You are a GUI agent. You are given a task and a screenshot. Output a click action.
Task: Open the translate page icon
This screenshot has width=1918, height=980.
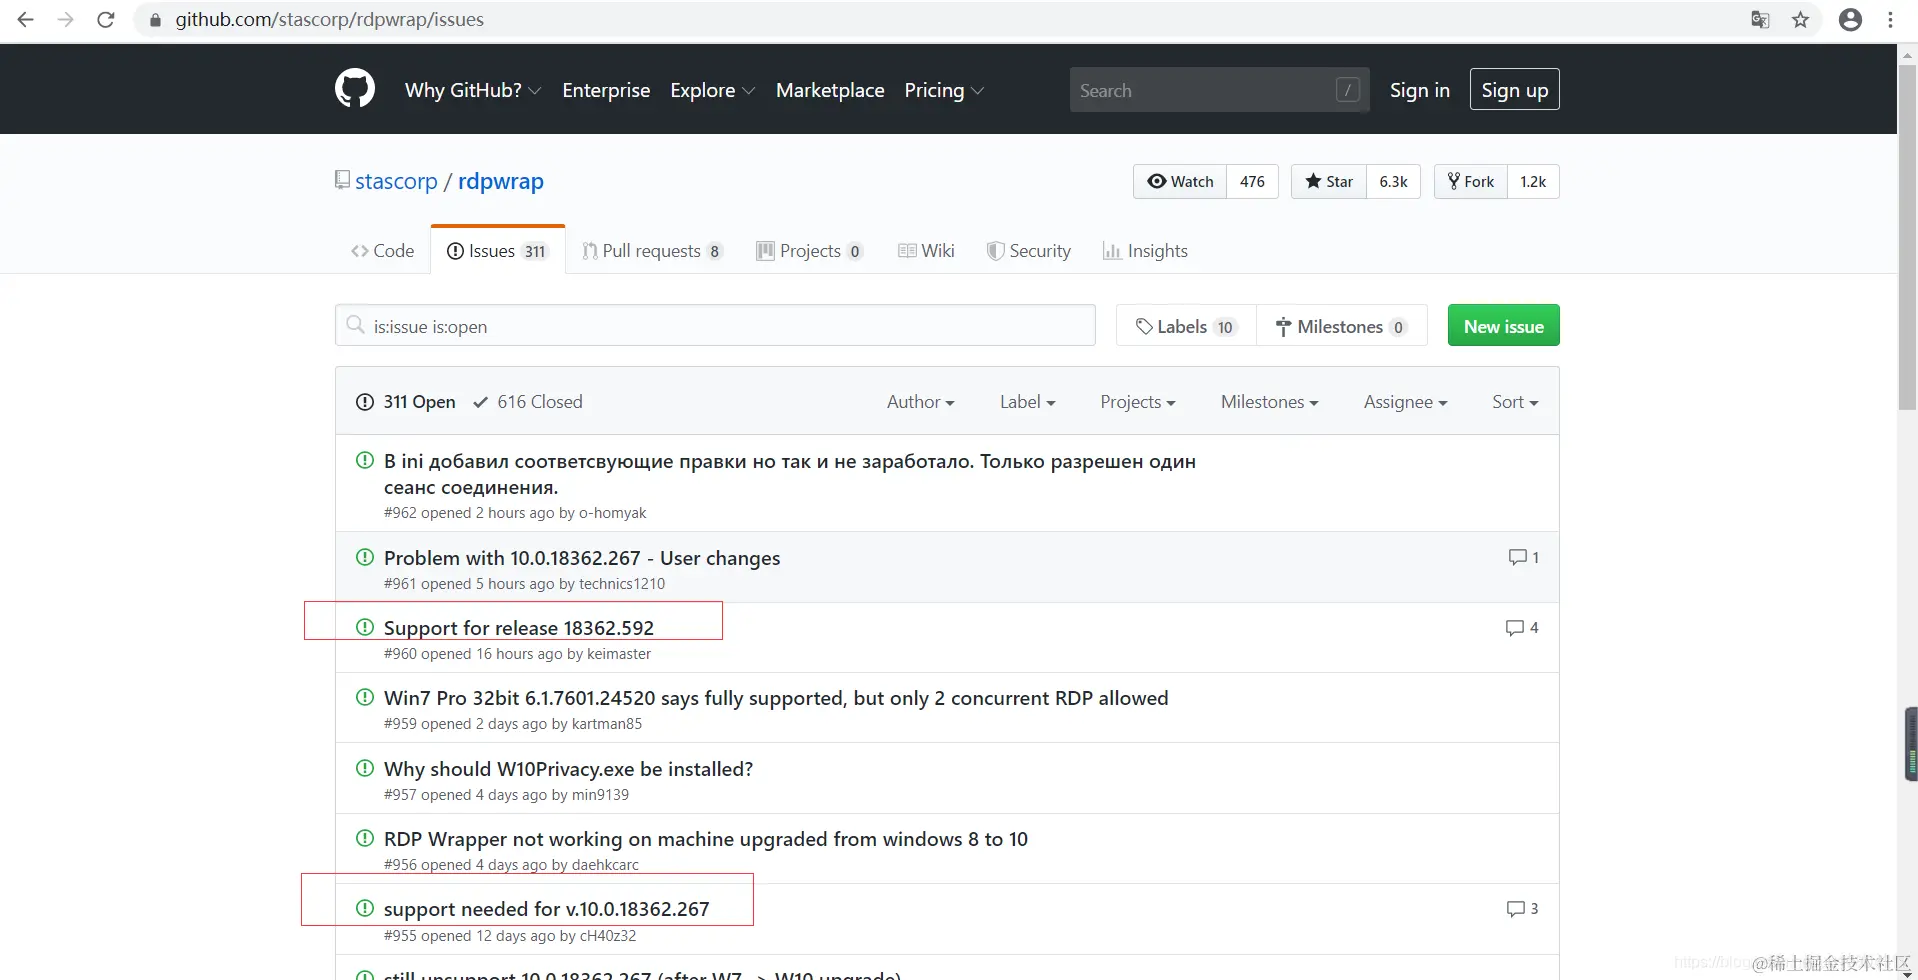1761,19
